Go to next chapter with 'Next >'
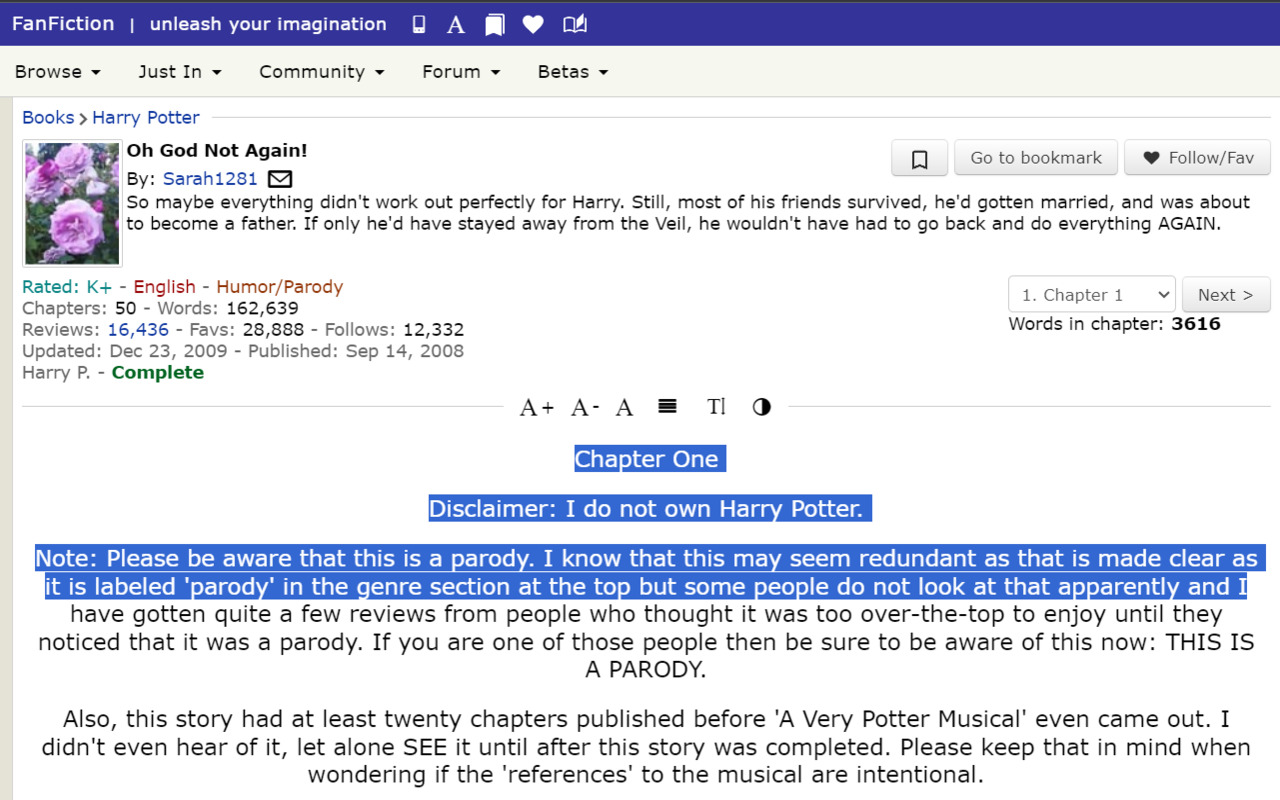1280x800 pixels. [x=1226, y=295]
